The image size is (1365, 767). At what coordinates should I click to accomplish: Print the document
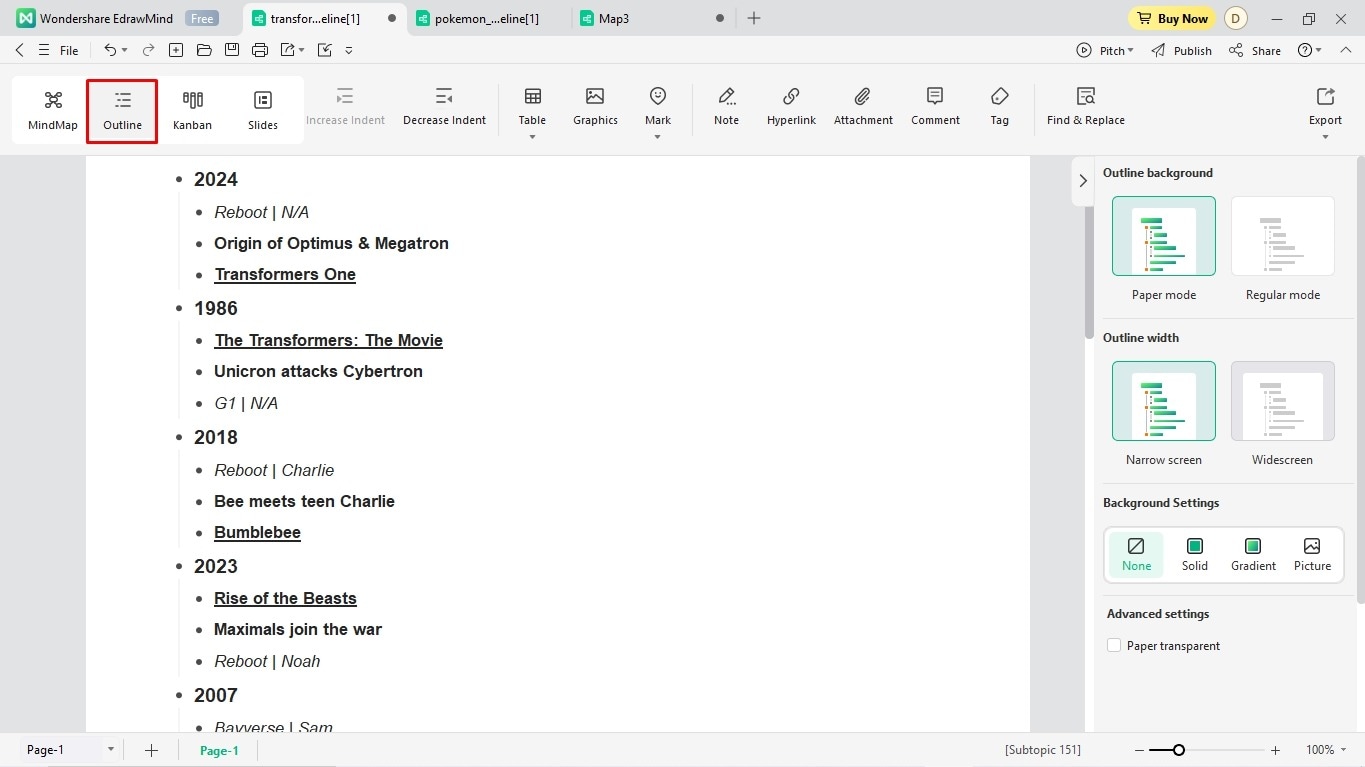click(260, 50)
